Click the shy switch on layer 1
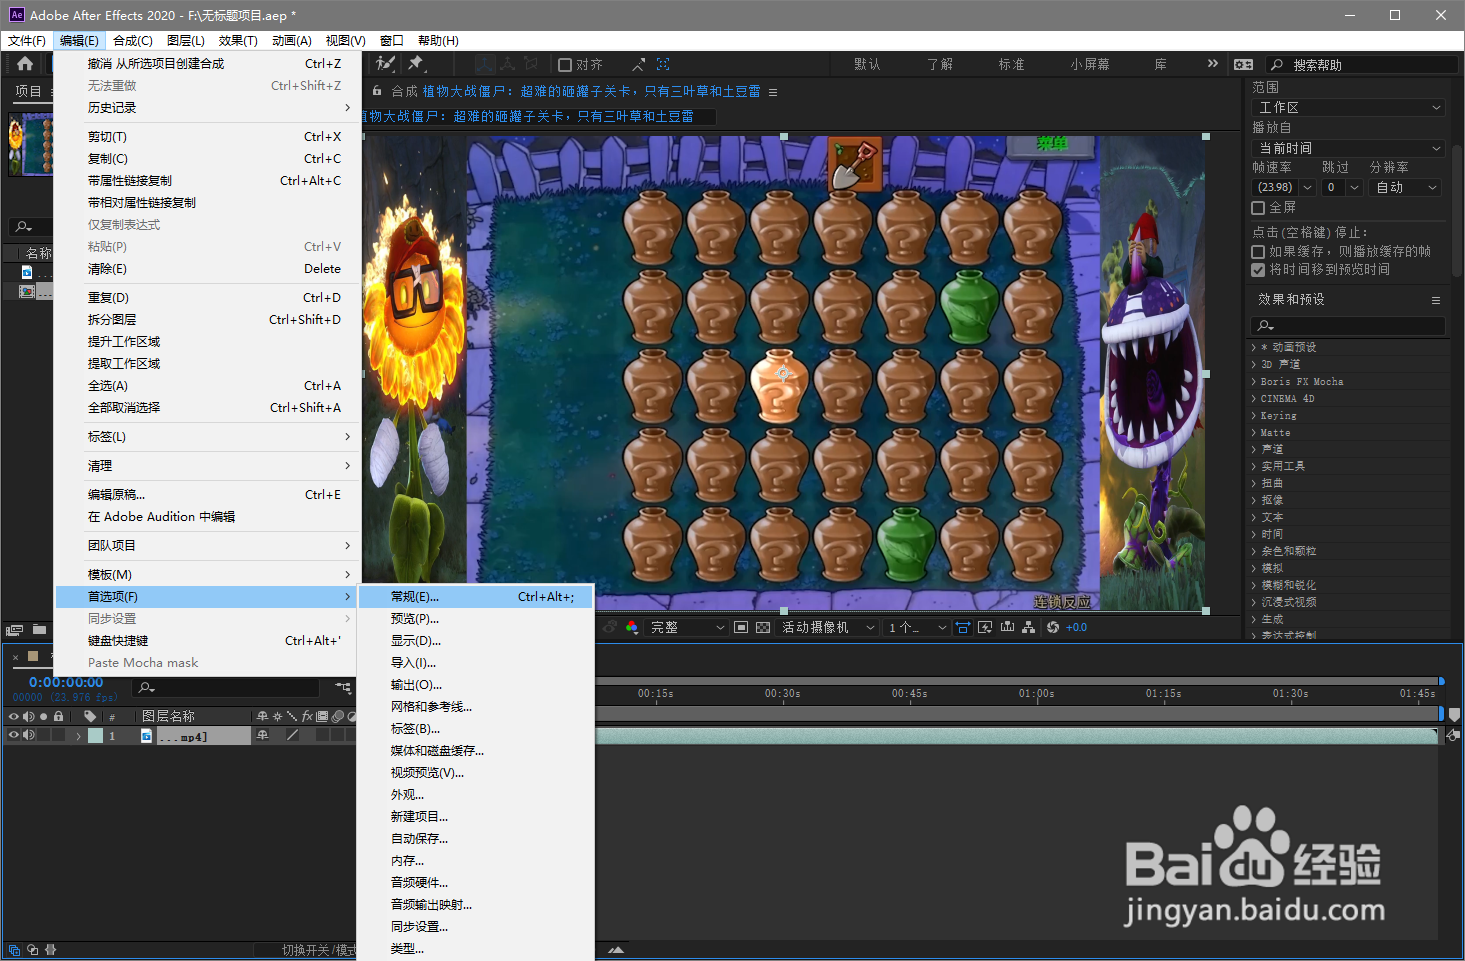Image resolution: width=1465 pixels, height=961 pixels. (263, 735)
